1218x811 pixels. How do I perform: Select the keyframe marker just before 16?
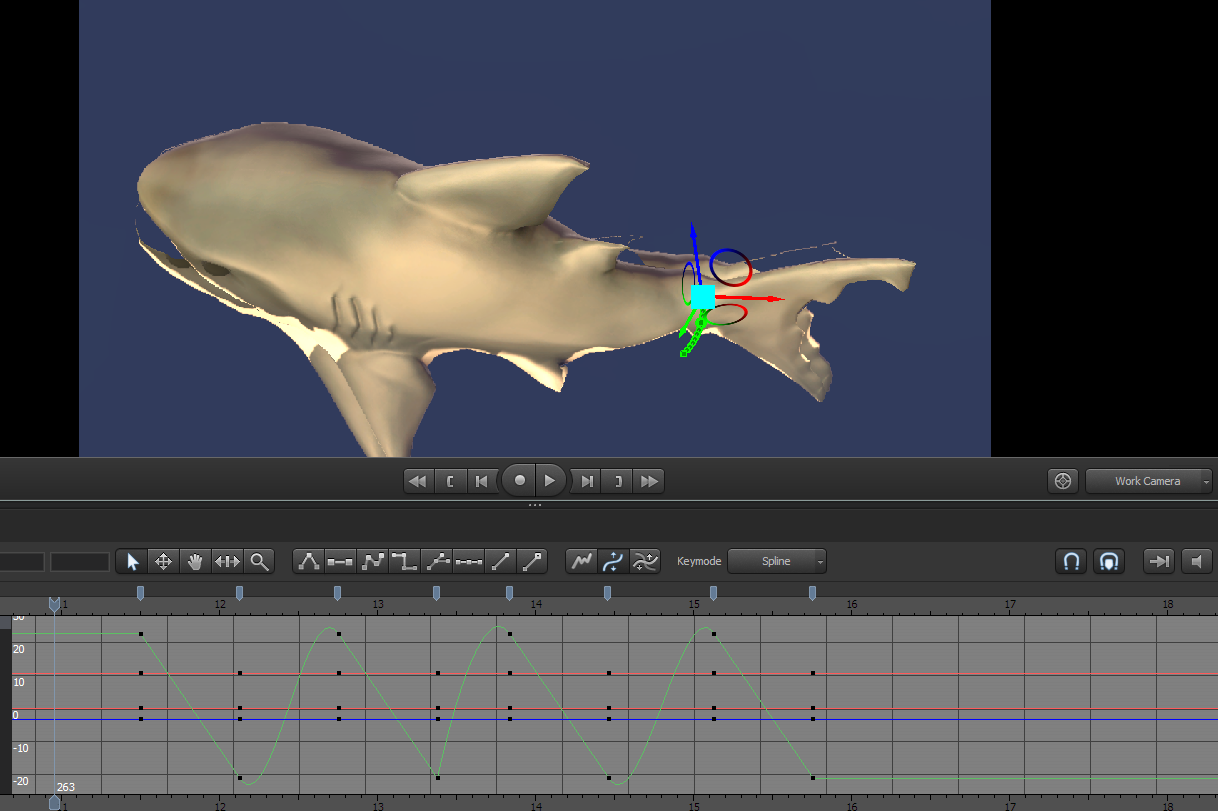(x=812, y=593)
